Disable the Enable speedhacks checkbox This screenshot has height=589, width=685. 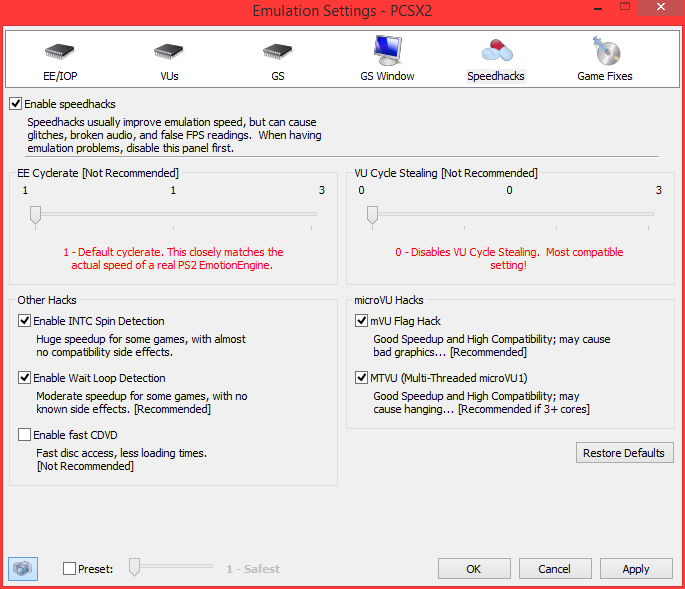[16, 104]
